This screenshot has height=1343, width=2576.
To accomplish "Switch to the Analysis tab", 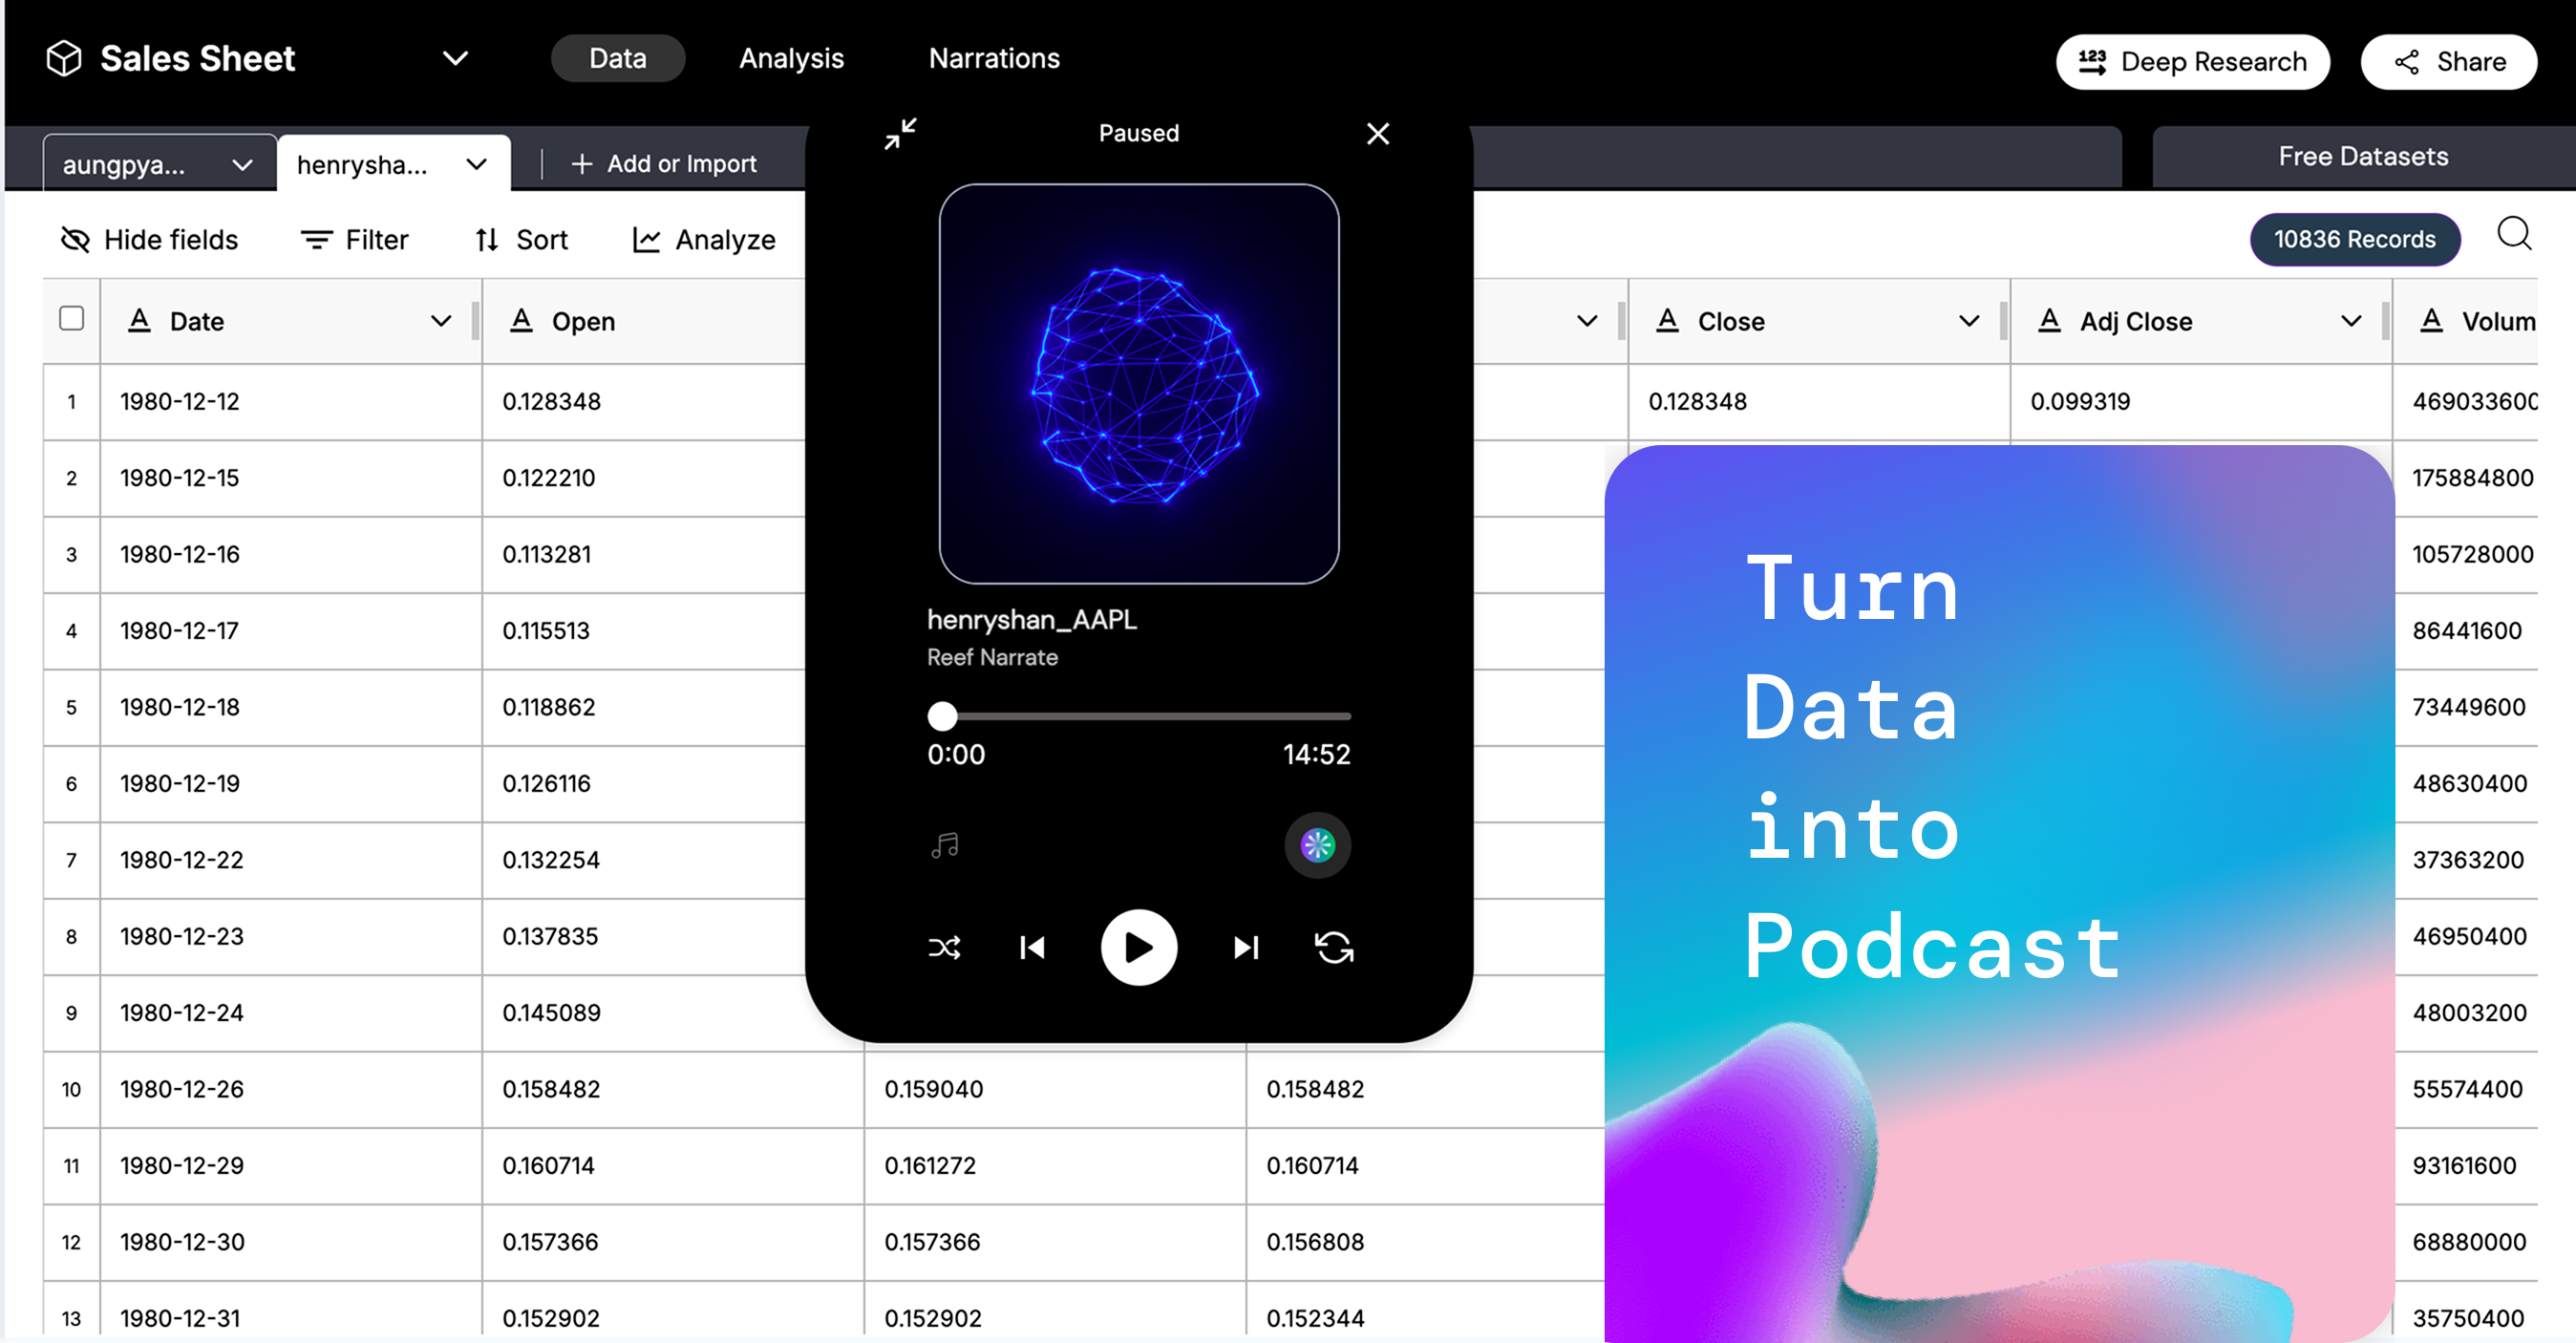I will click(x=791, y=58).
